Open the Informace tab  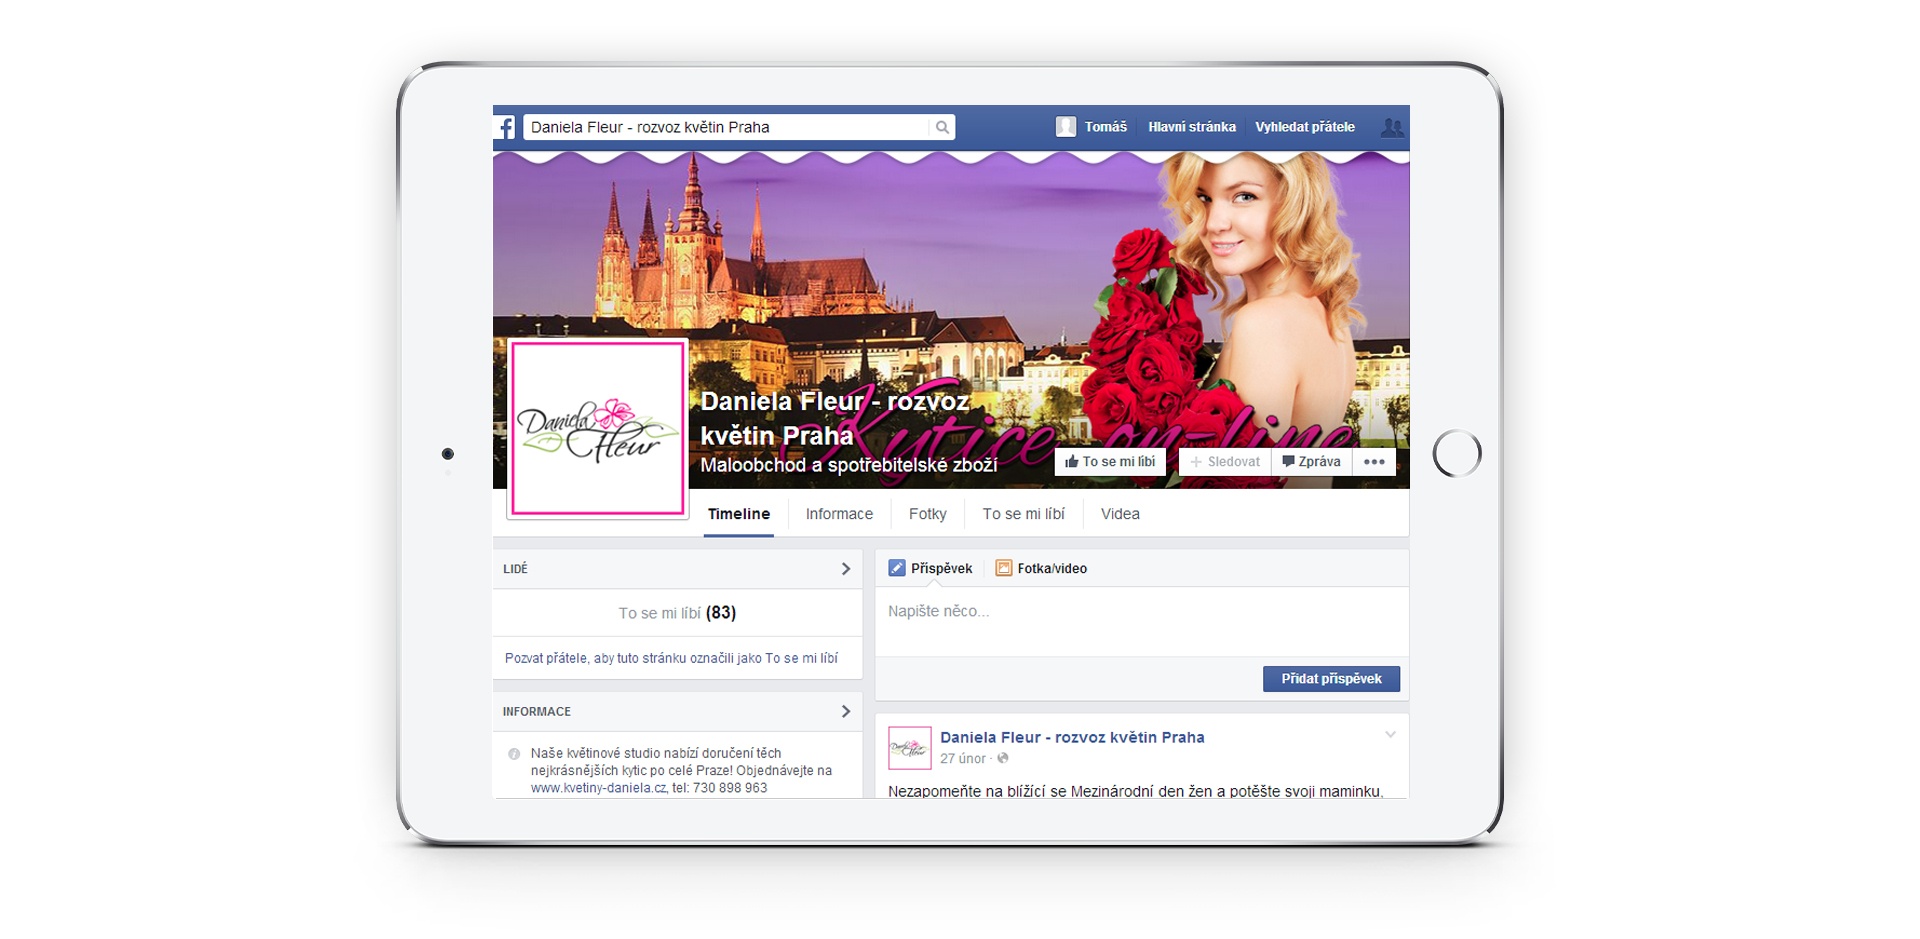[839, 514]
